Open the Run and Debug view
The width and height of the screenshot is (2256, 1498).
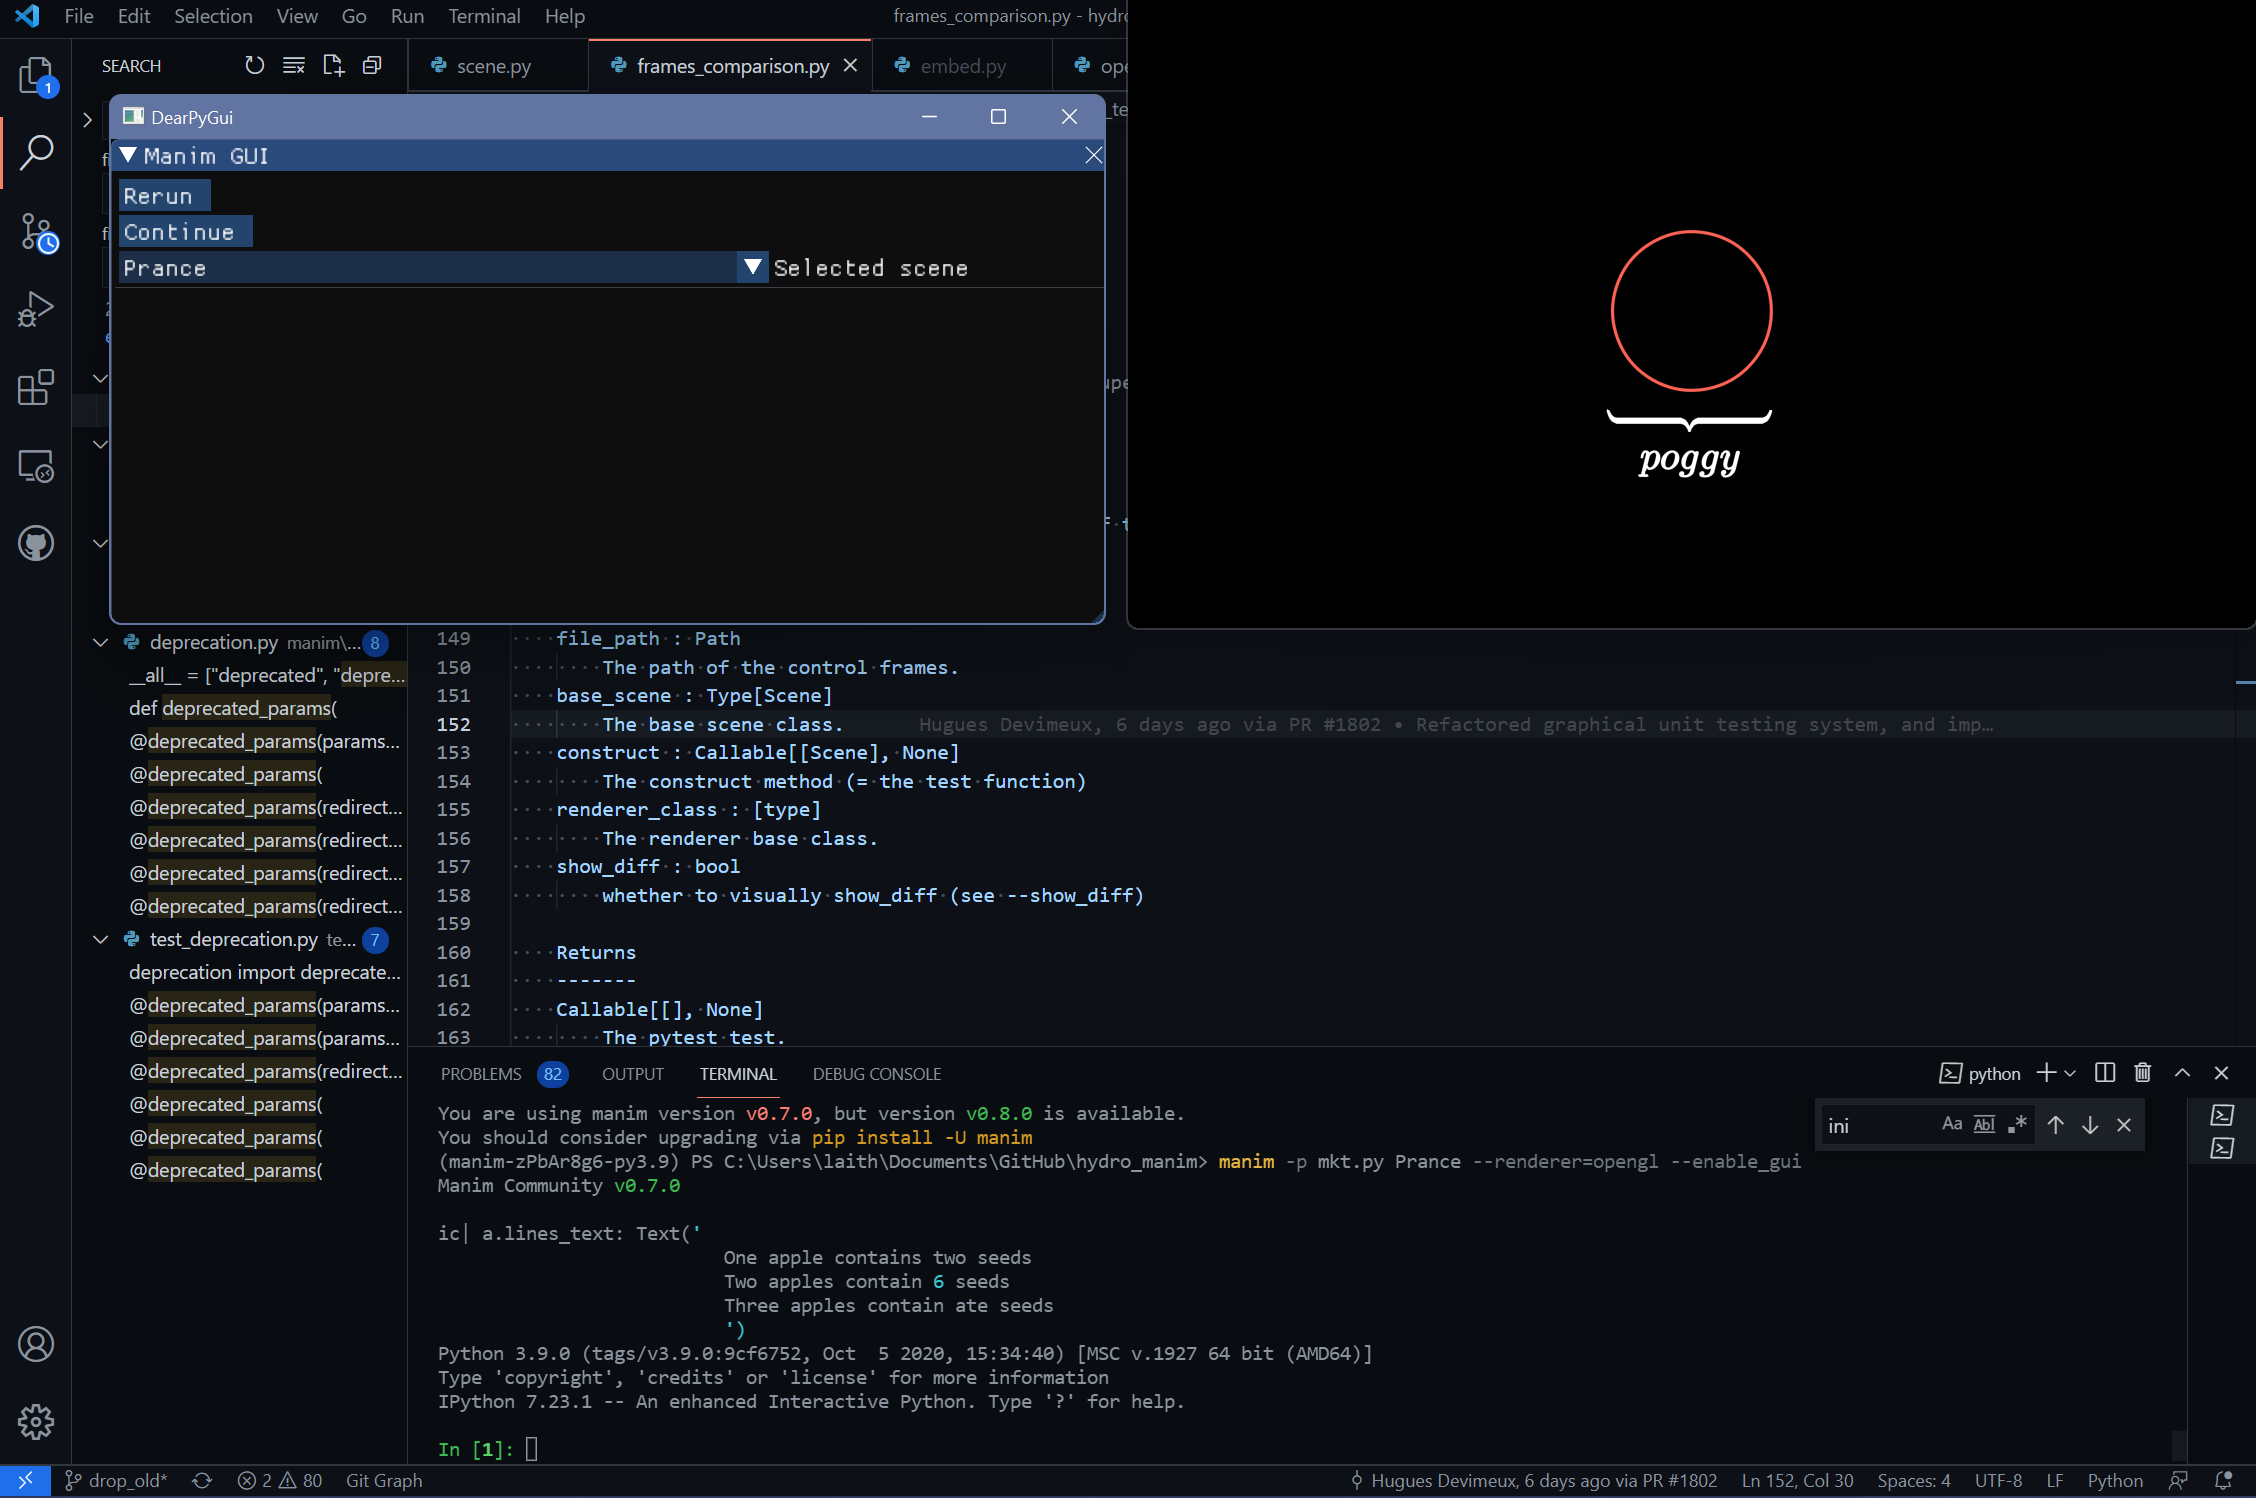click(37, 309)
